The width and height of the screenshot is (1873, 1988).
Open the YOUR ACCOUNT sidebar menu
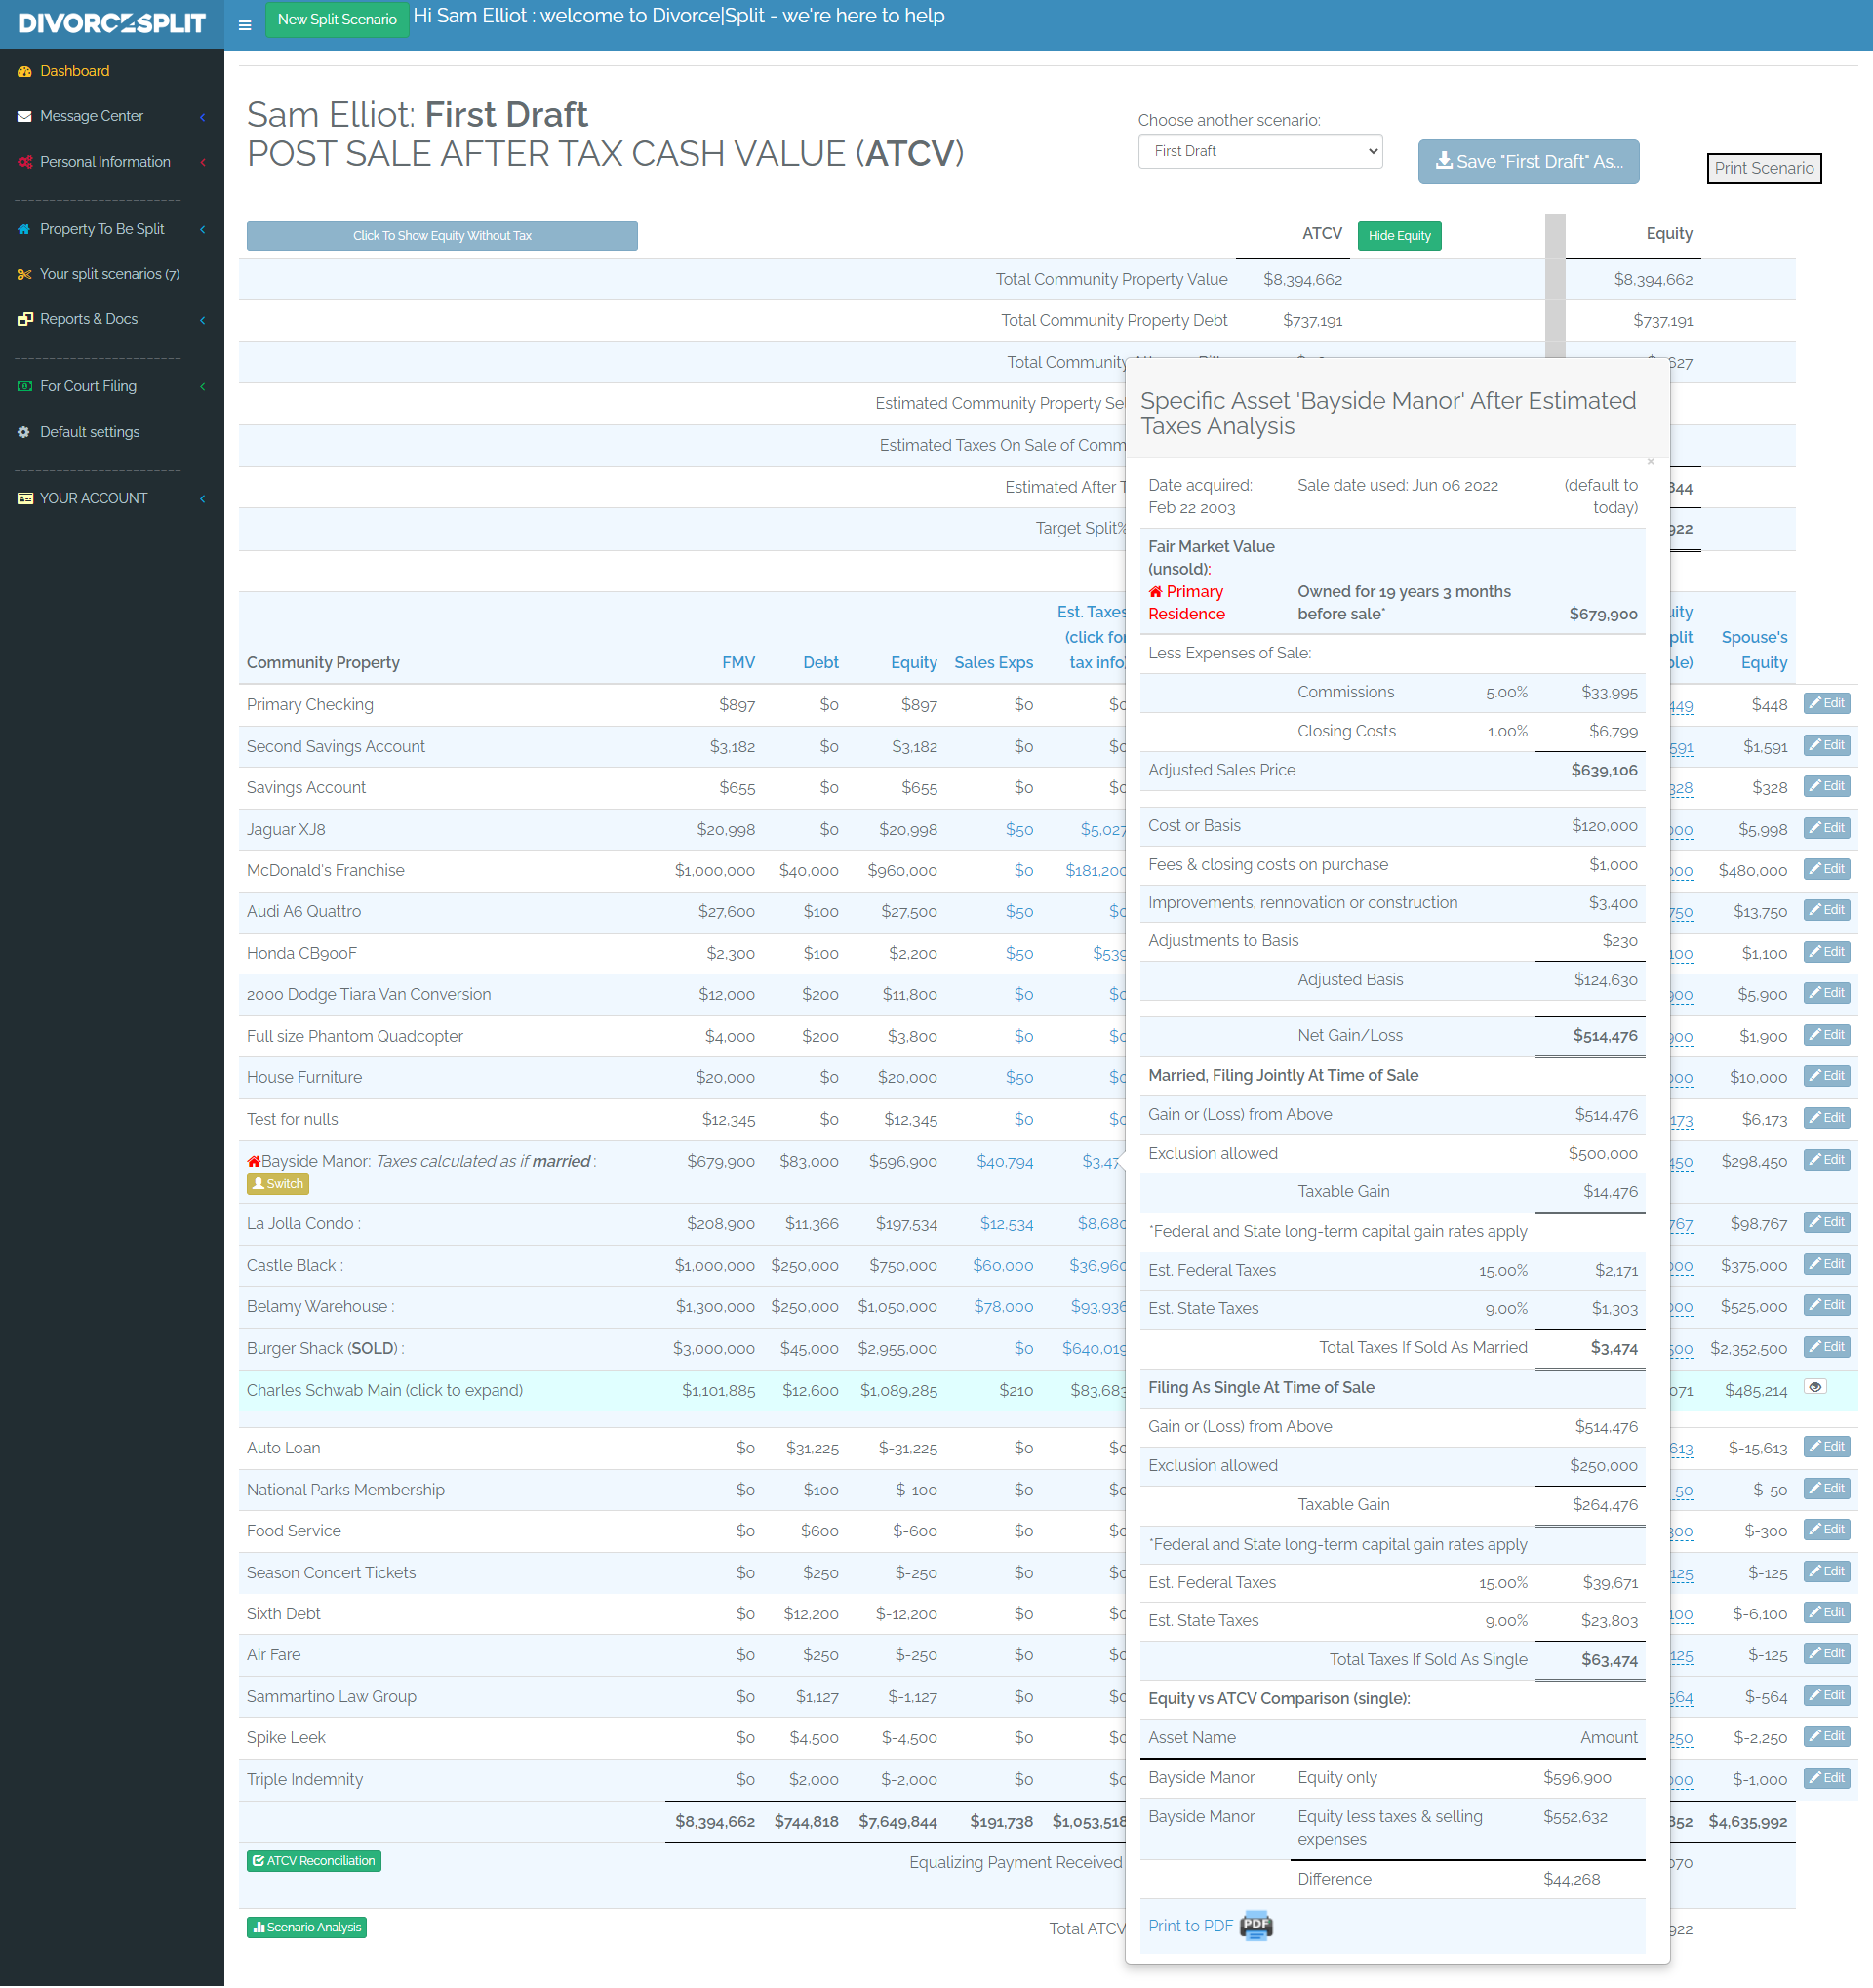tap(93, 499)
